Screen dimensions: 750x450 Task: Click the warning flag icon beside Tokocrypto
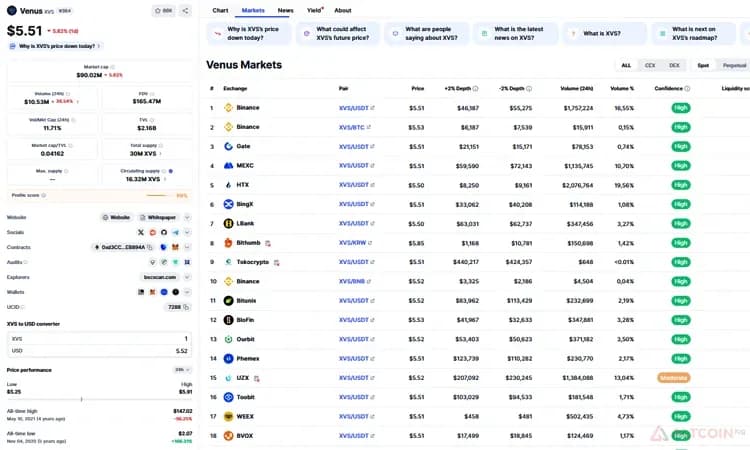coord(276,263)
